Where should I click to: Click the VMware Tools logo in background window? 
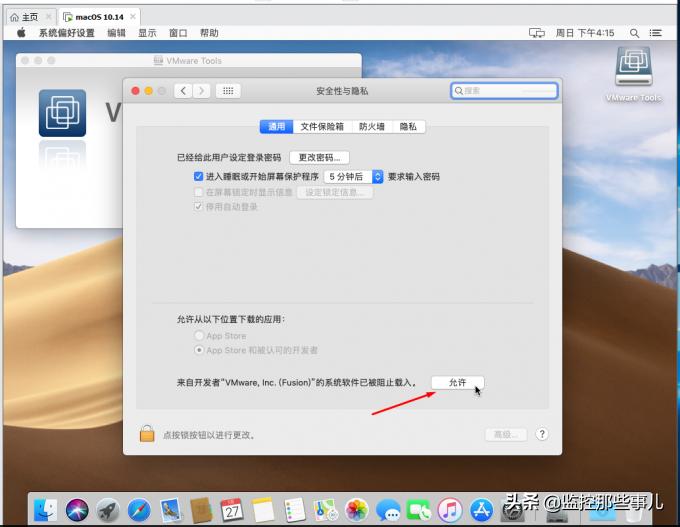(62, 113)
